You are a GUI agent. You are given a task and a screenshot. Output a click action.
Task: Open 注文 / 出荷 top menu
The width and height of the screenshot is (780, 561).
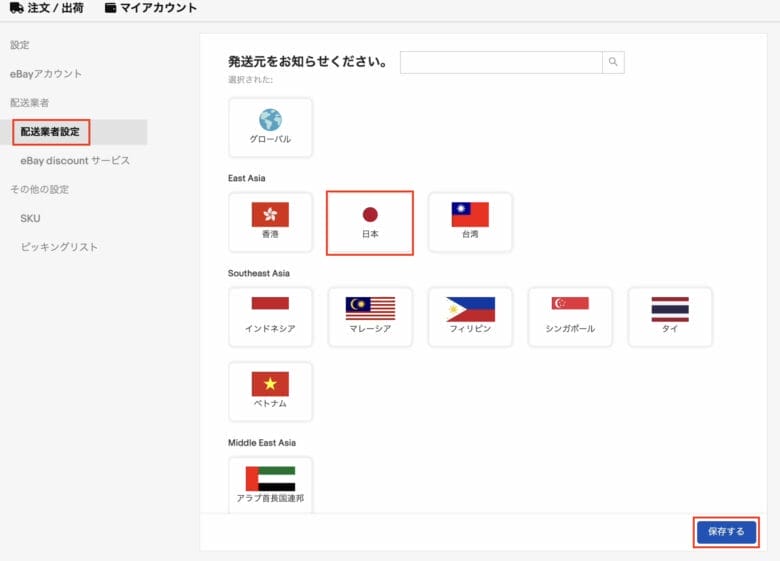(47, 8)
